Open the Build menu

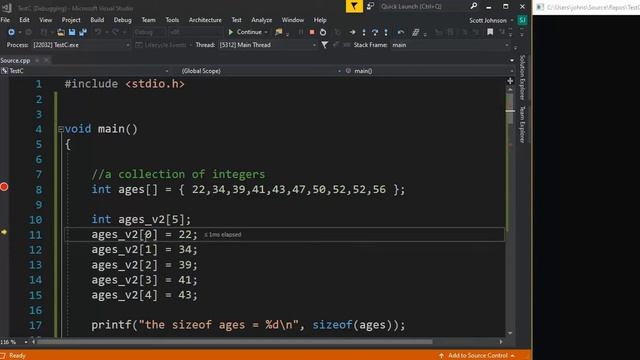[97, 20]
